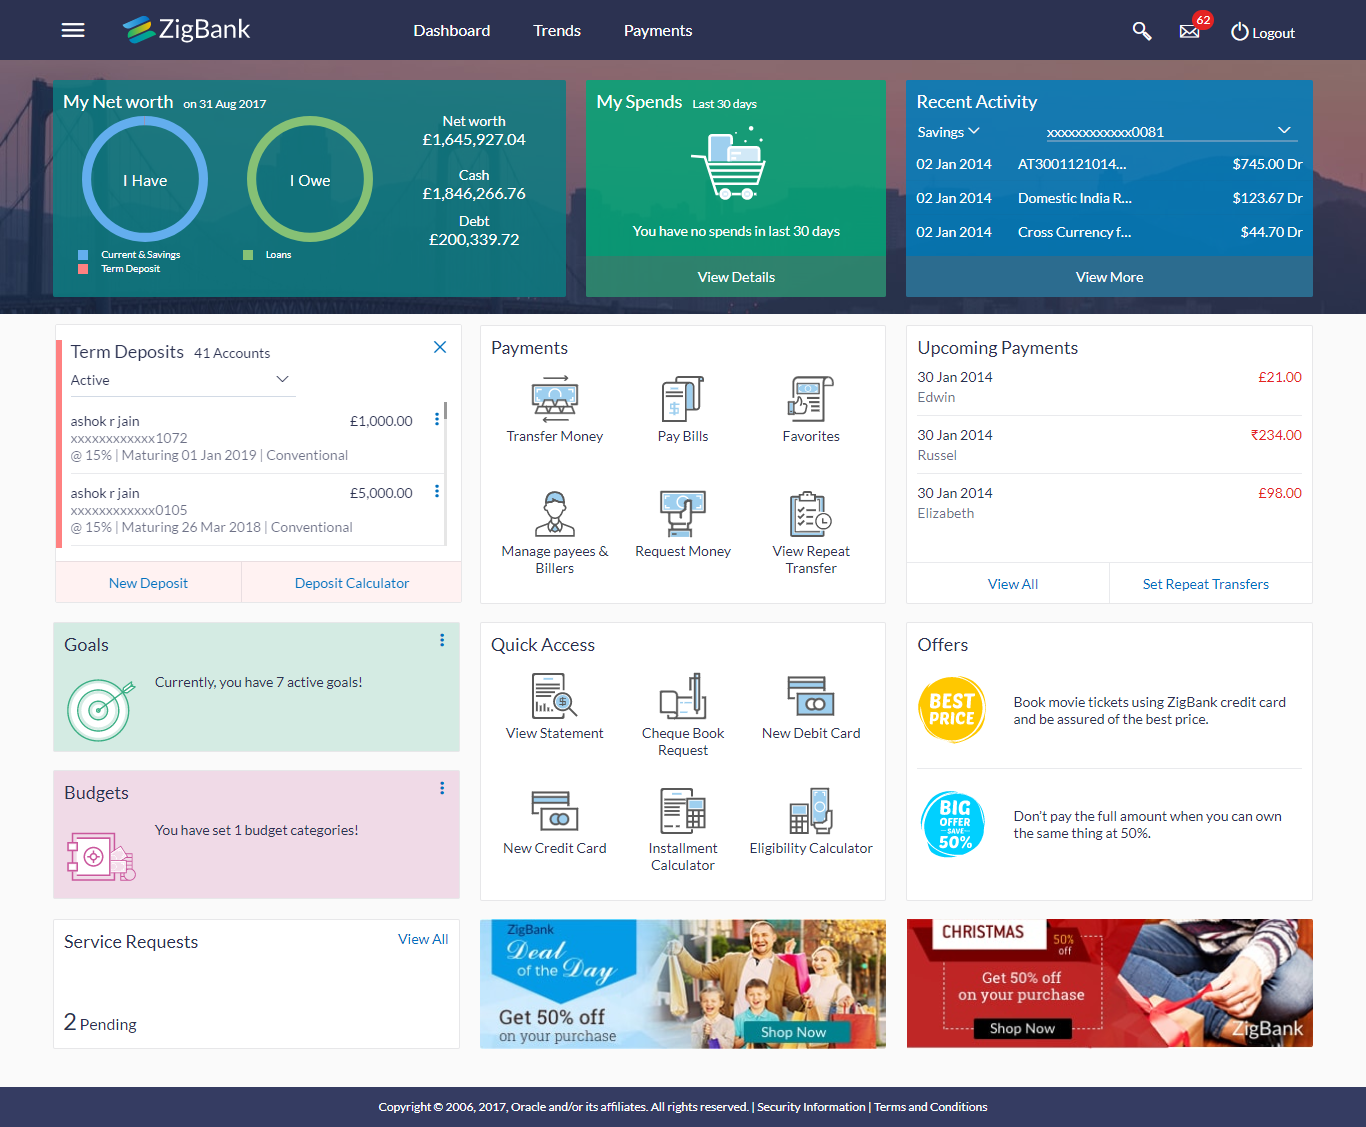Open New Debit Card icon
This screenshot has height=1127, width=1366.
tap(811, 696)
